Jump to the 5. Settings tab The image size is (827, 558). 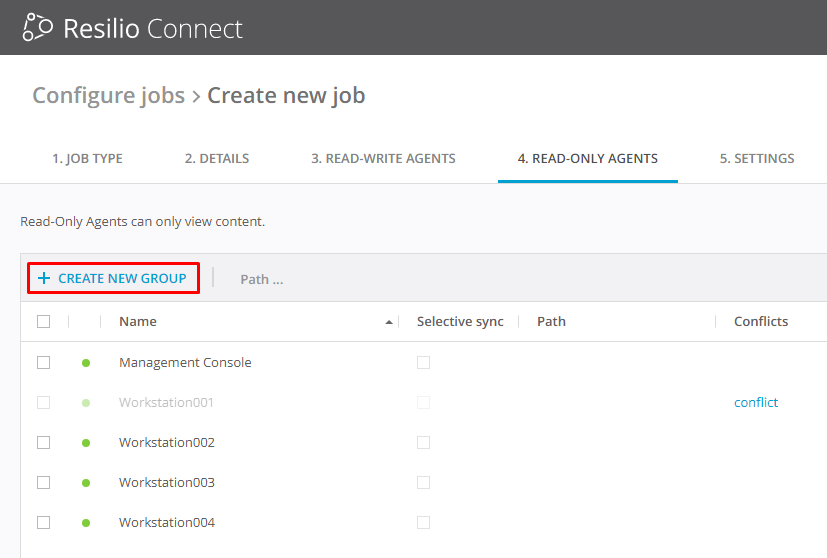[x=756, y=158]
